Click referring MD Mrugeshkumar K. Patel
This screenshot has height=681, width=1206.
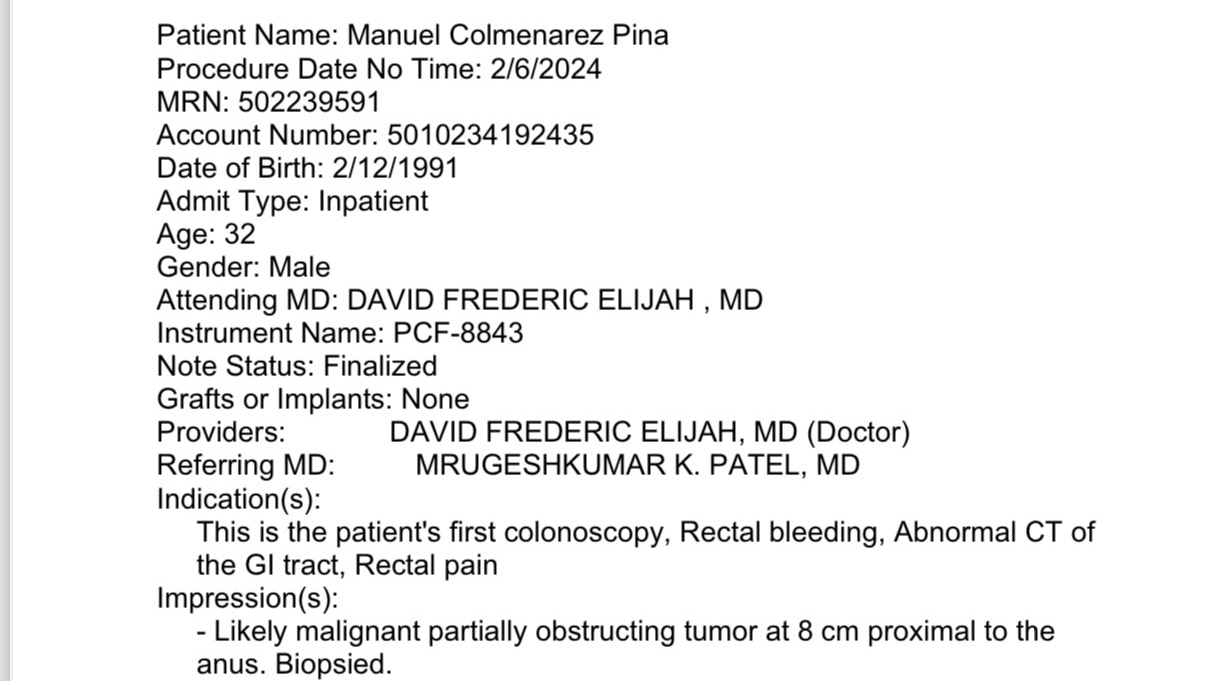coord(637,465)
